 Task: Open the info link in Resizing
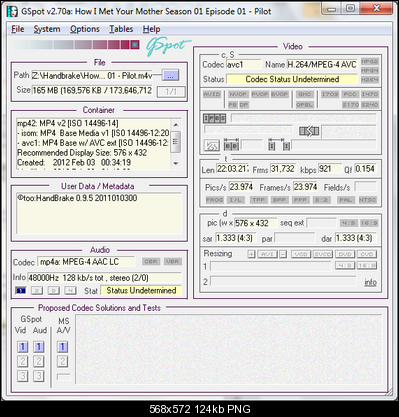click(370, 282)
